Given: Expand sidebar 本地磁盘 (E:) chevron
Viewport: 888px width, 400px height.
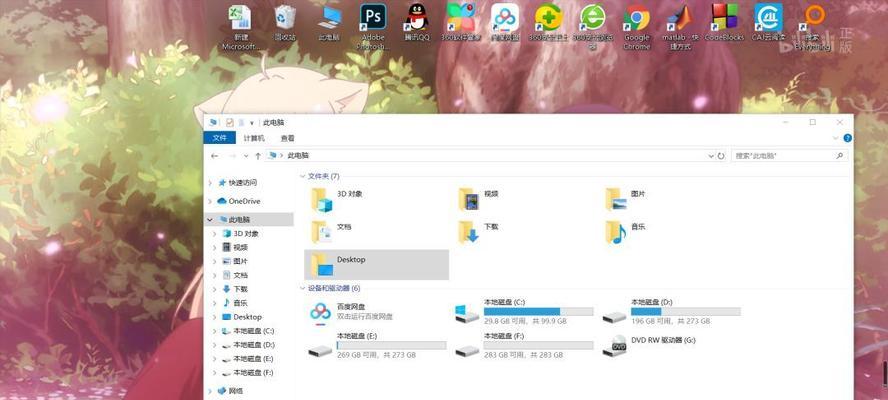Looking at the screenshot, I should (x=215, y=359).
